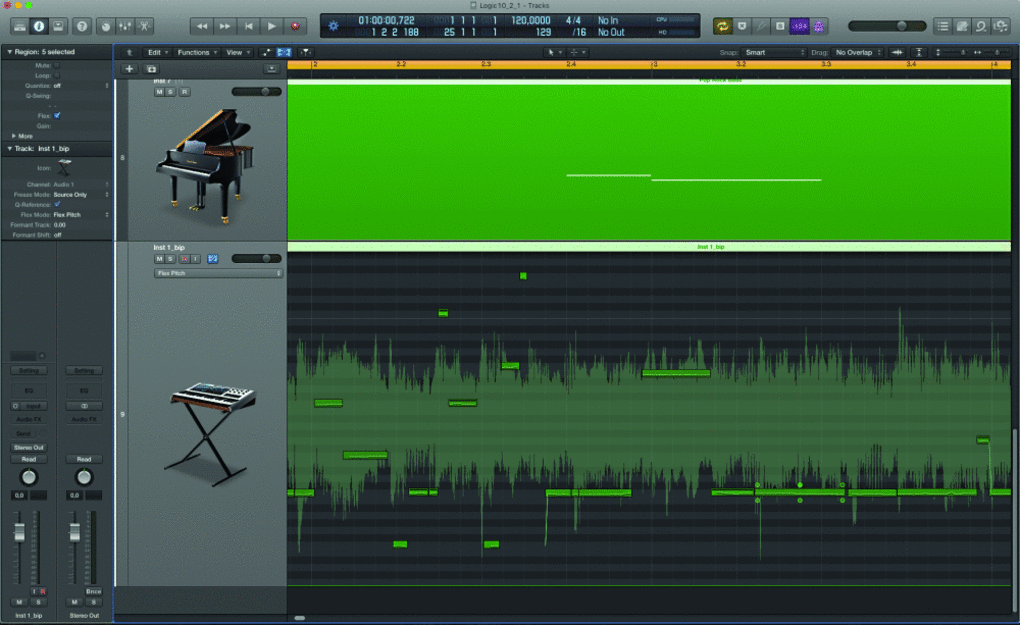Solo the Inst 1_bip track header
1020x625 pixels.
click(171, 259)
